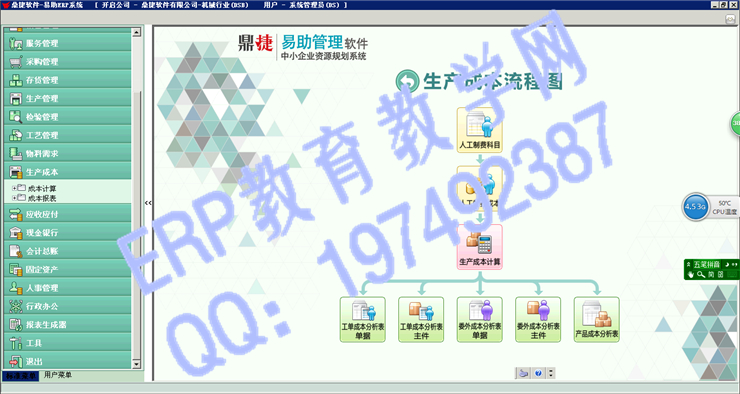The image size is (740, 394).
Task: Open the 产品成本分析表 icon
Action: 597,319
